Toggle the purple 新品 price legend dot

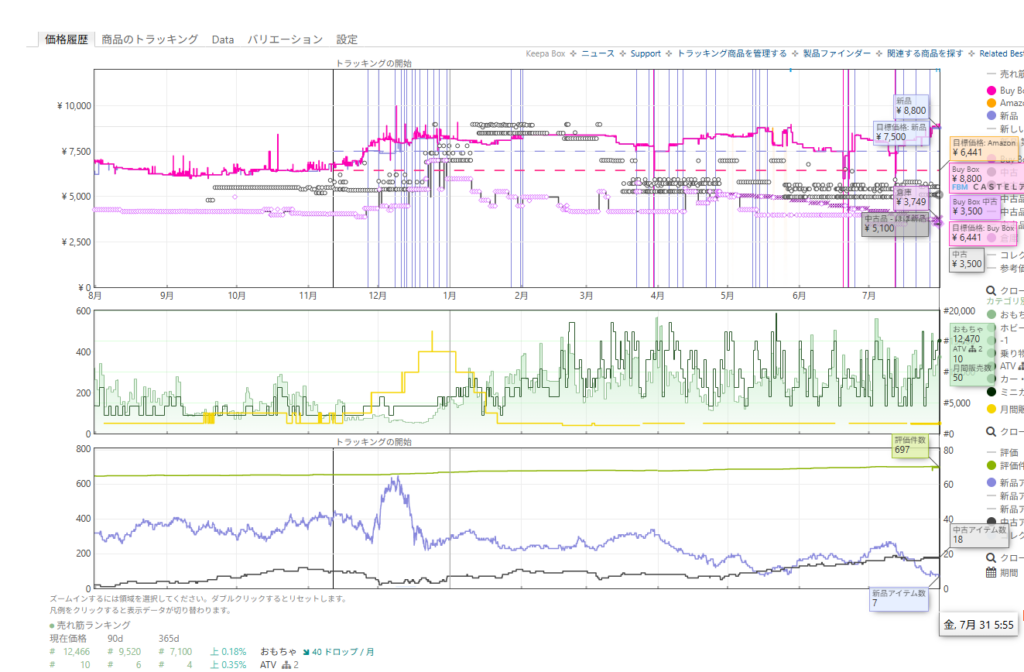point(991,116)
